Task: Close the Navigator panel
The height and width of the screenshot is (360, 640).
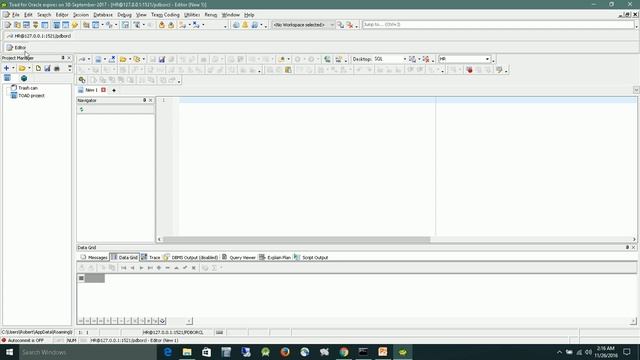Action: click(x=151, y=100)
